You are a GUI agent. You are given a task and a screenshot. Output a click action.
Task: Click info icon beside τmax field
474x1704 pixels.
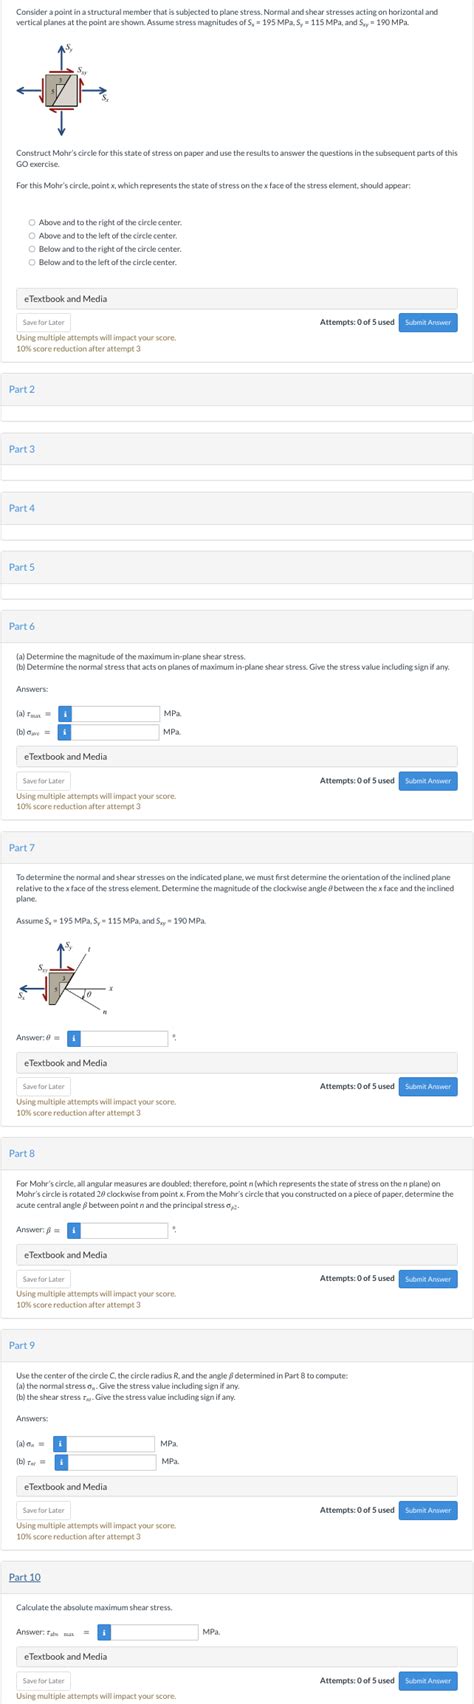[x=64, y=713]
